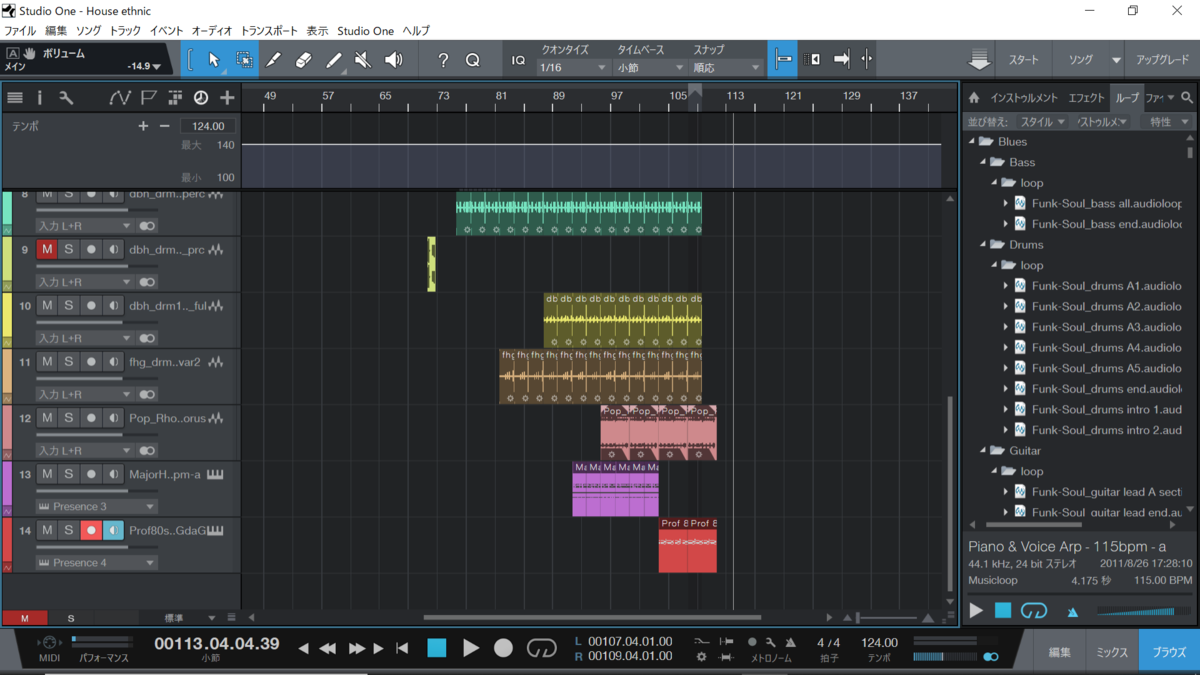Record arm track 12 Pop_Rho orus
This screenshot has height=675, width=1200.
[91, 418]
